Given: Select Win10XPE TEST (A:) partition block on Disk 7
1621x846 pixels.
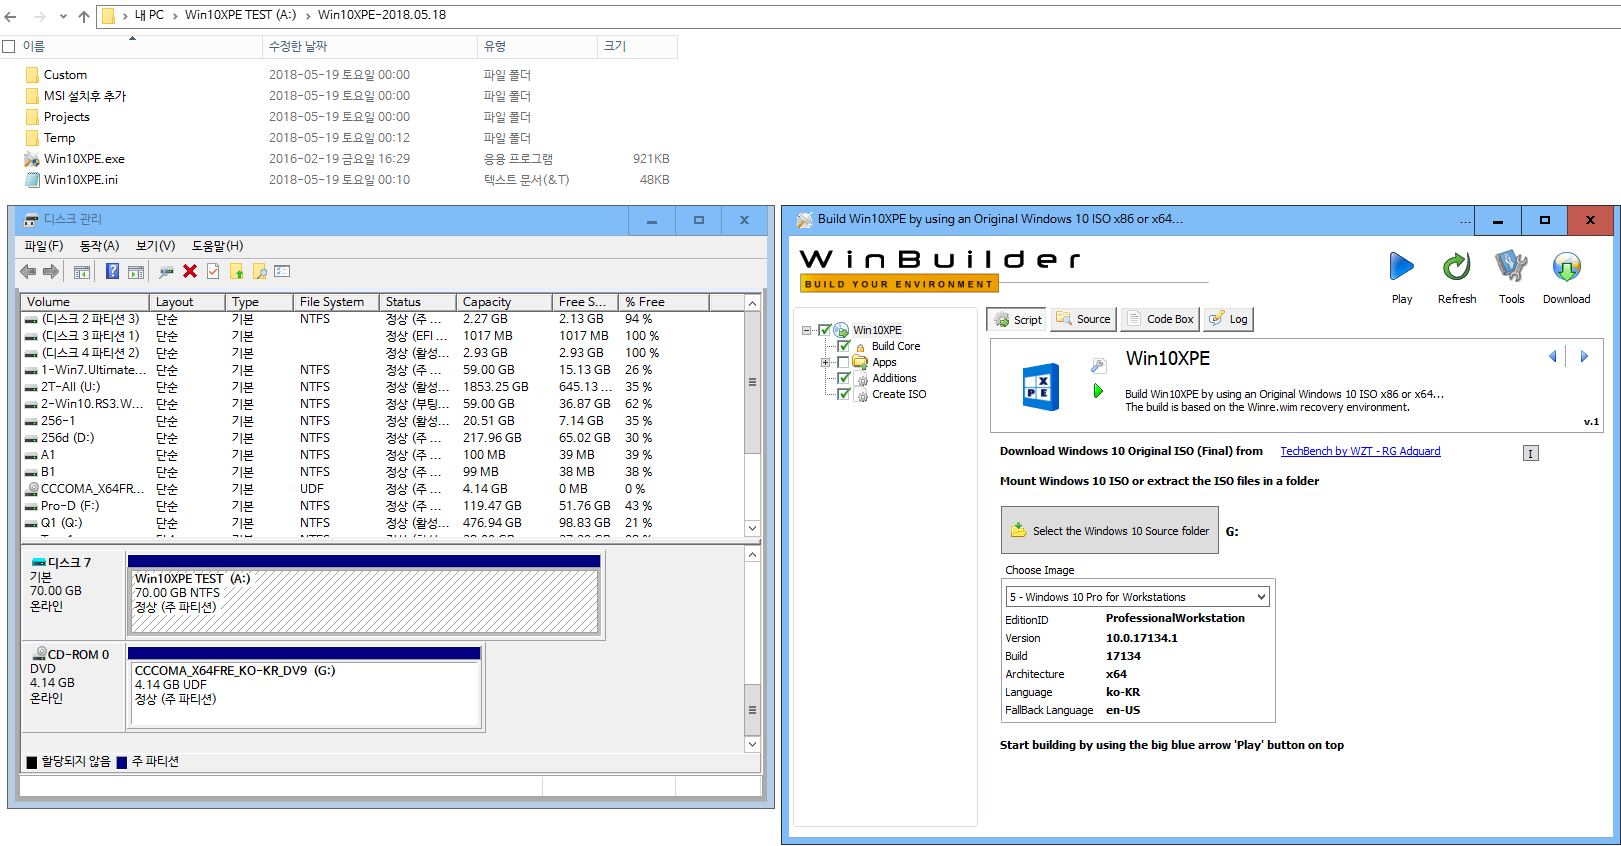Looking at the screenshot, I should [x=364, y=596].
